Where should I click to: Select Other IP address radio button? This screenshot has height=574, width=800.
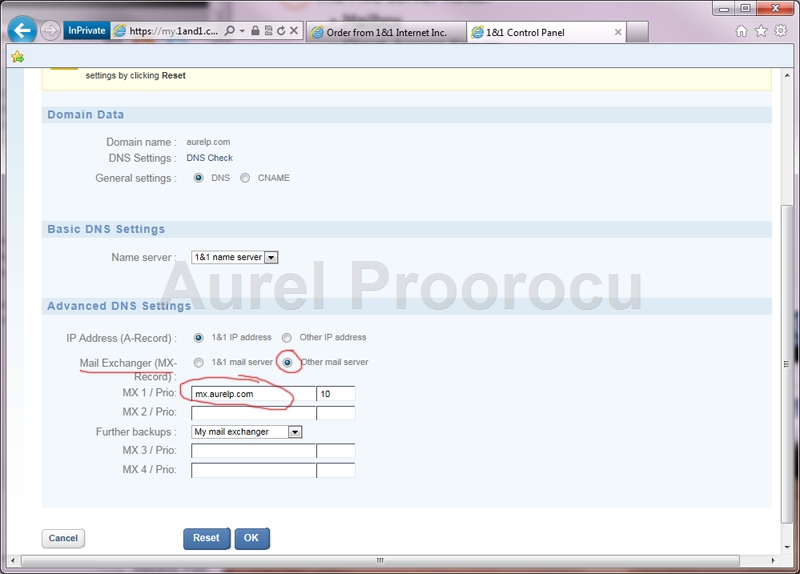click(287, 338)
